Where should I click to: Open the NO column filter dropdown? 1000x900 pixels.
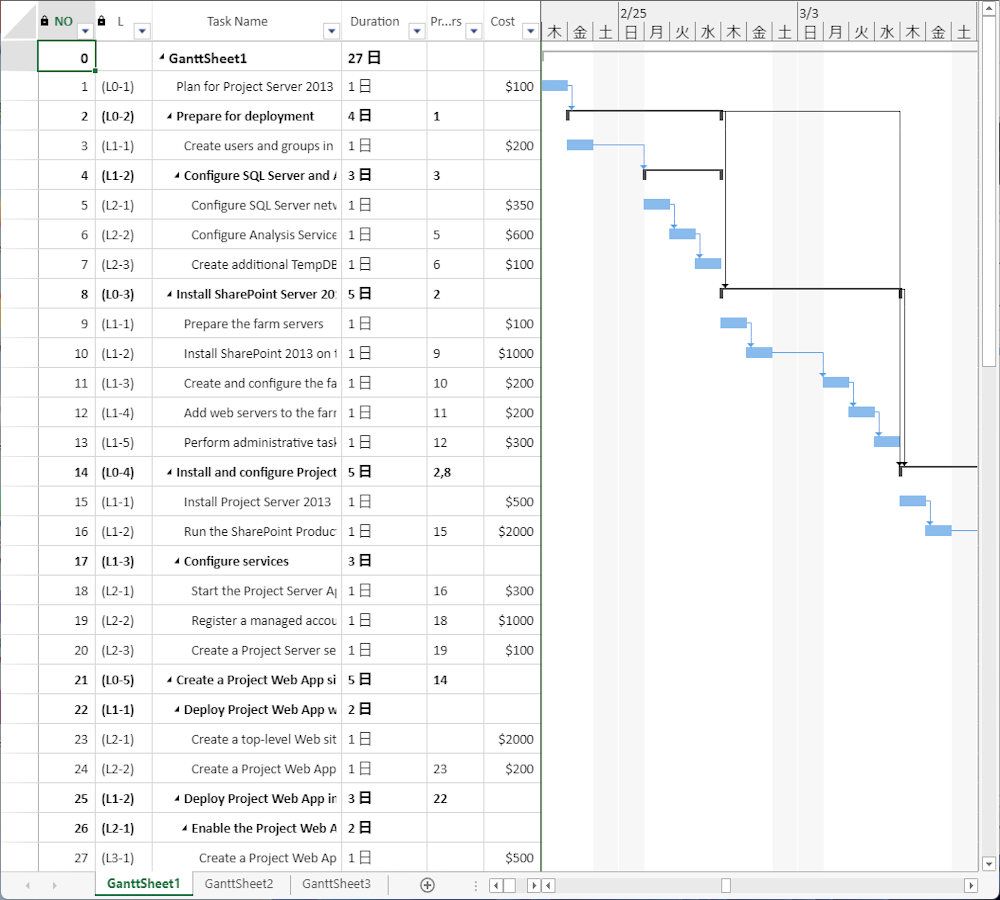click(x=85, y=31)
